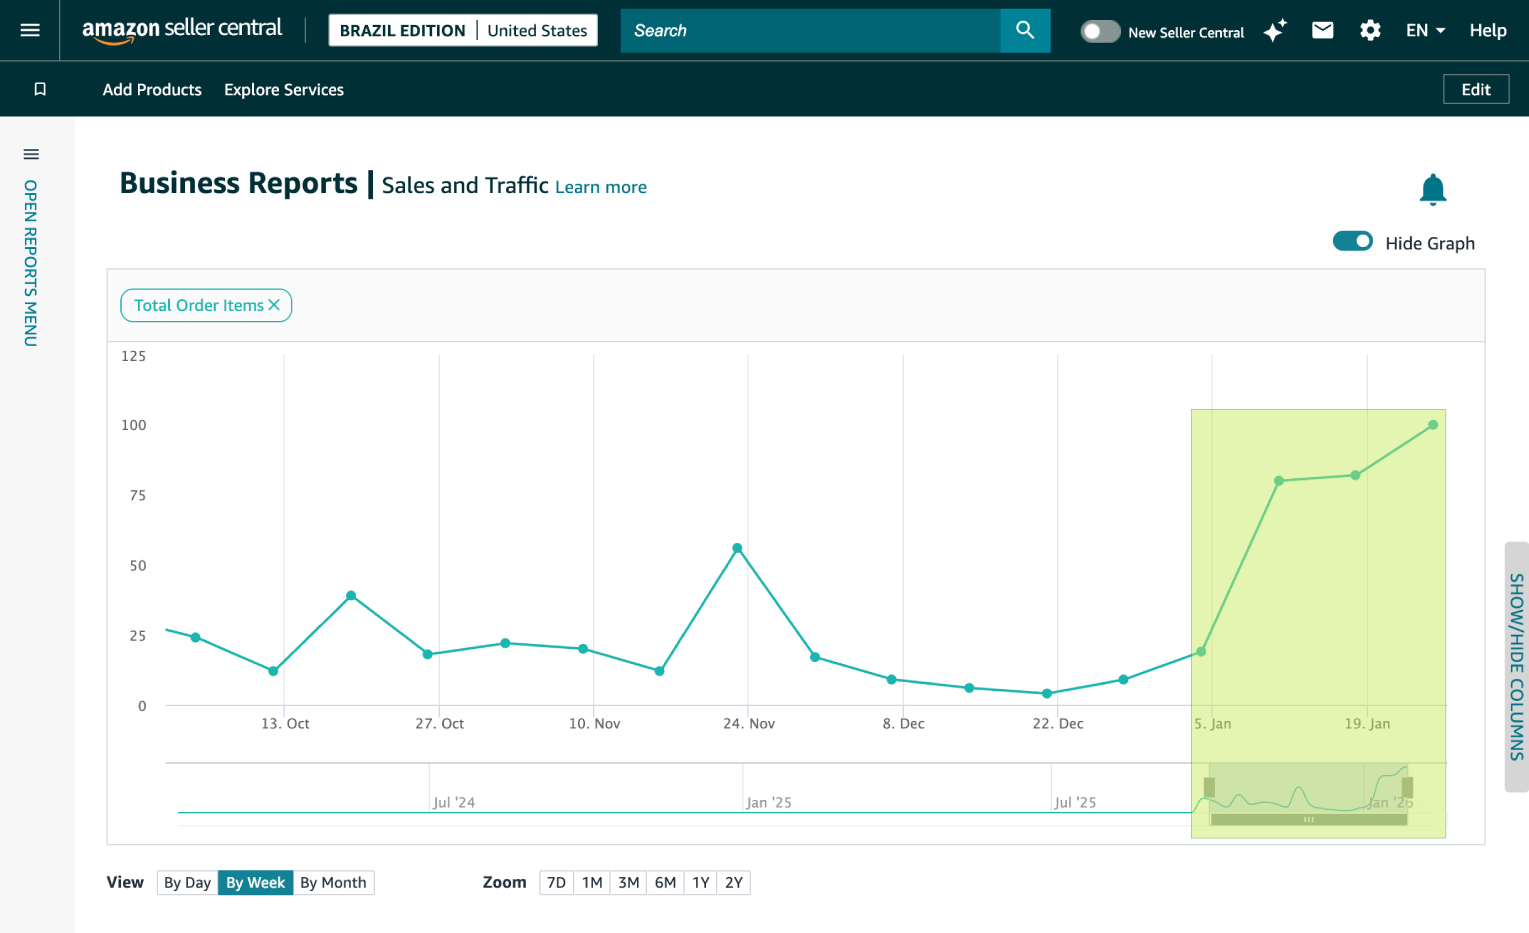The width and height of the screenshot is (1529, 933).
Task: Click the notification bell icon
Action: click(x=1432, y=189)
